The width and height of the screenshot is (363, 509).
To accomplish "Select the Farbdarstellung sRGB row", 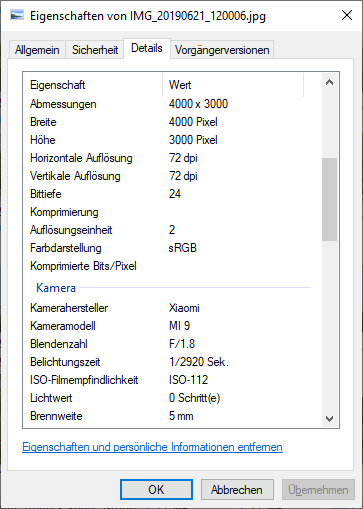I will 172,248.
